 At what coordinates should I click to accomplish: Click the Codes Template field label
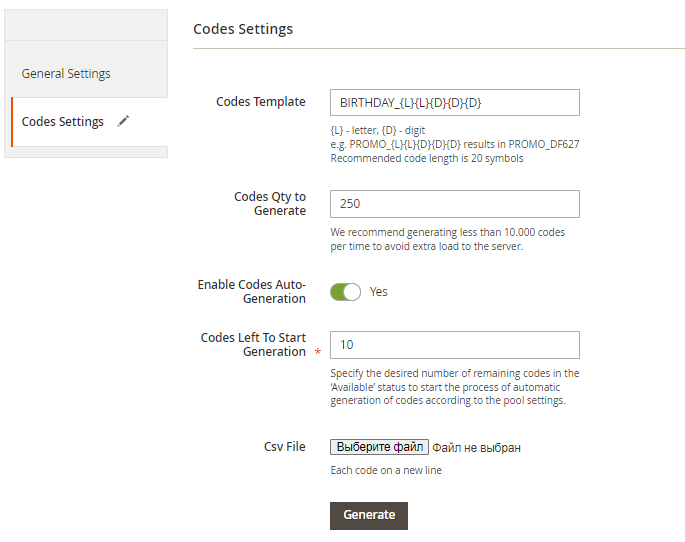pos(261,102)
